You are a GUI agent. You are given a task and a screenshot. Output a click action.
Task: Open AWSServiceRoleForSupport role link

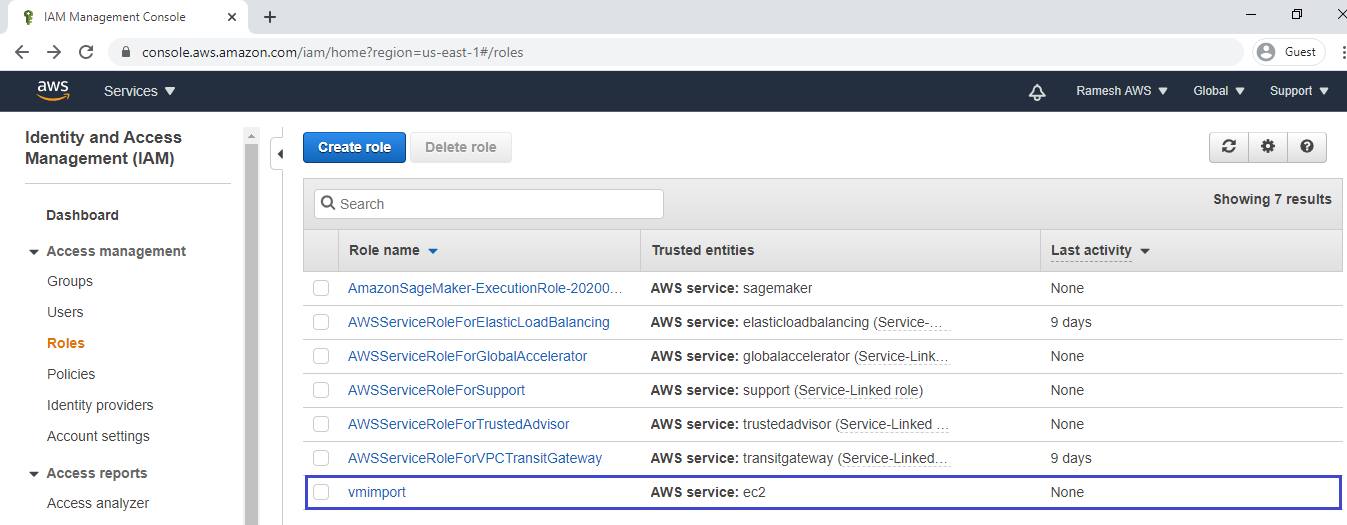pos(436,390)
